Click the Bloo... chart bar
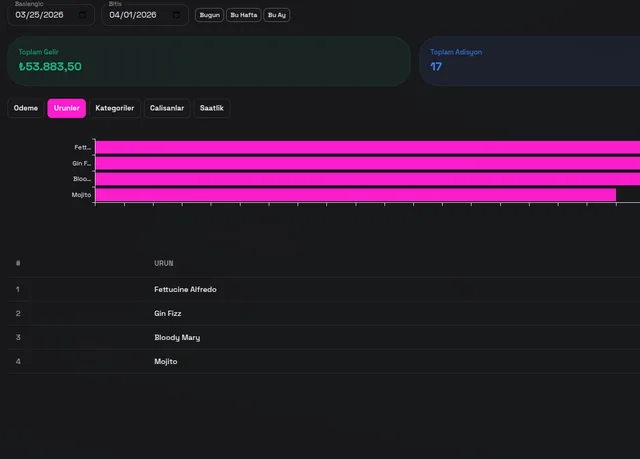The image size is (640, 459). click(x=367, y=179)
